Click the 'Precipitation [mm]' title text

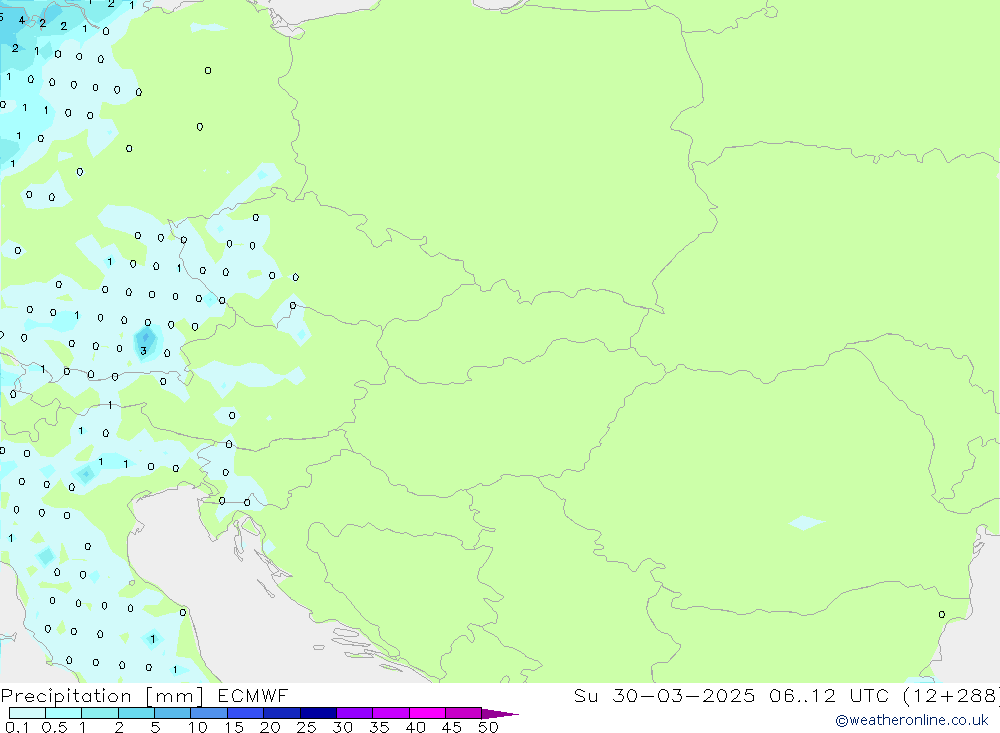[x=102, y=696]
